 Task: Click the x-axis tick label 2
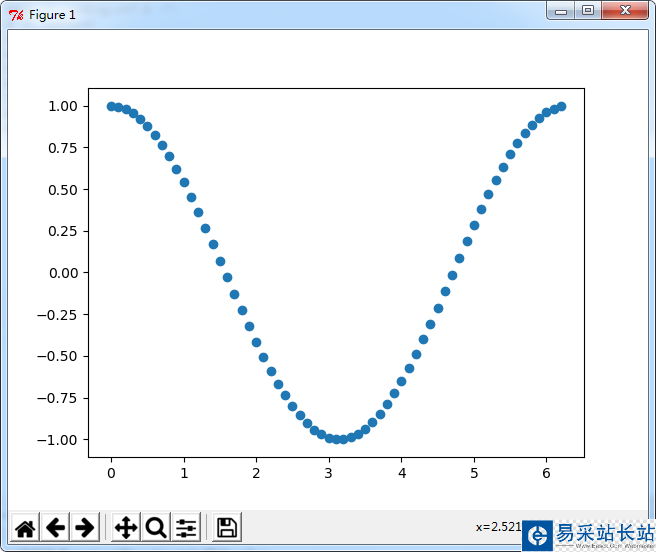tap(256, 473)
